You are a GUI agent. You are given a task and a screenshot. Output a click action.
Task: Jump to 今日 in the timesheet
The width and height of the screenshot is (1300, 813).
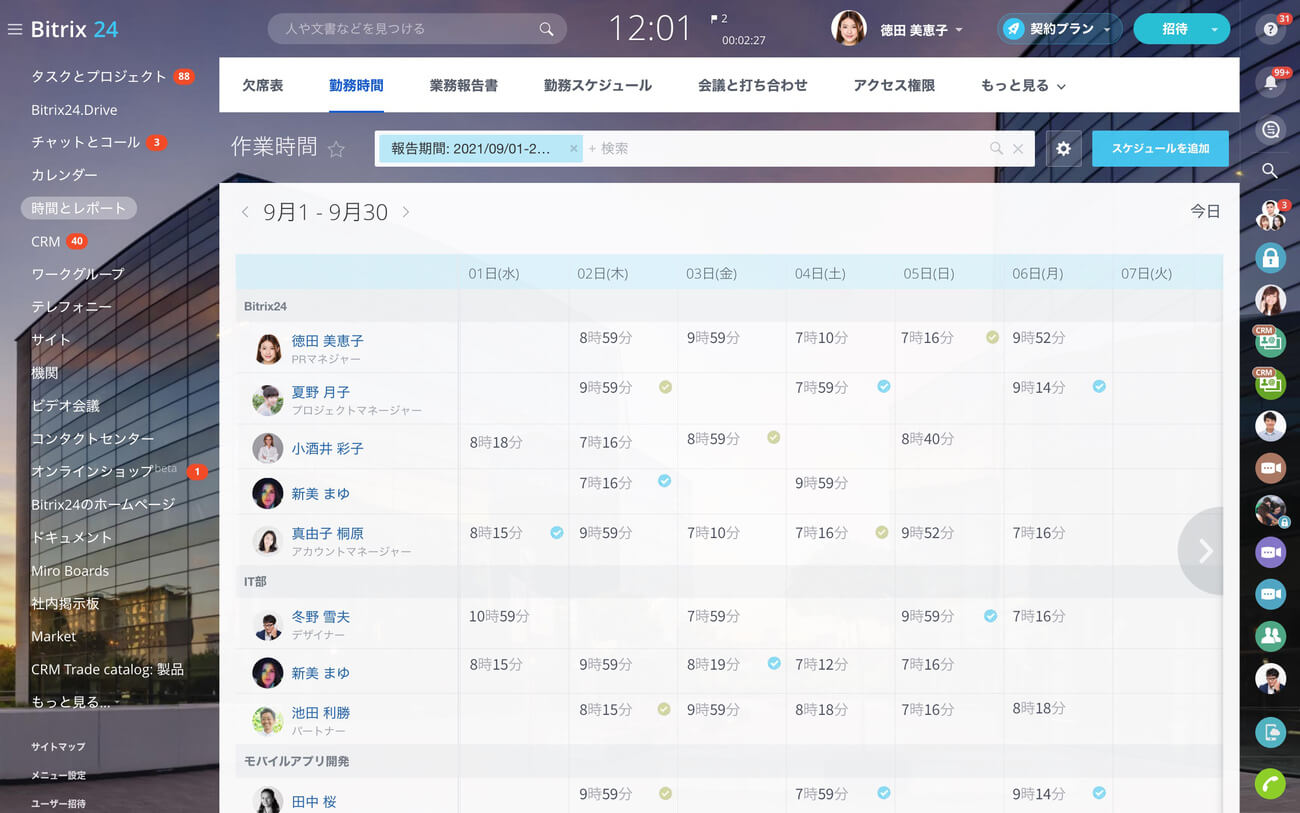pos(1205,212)
